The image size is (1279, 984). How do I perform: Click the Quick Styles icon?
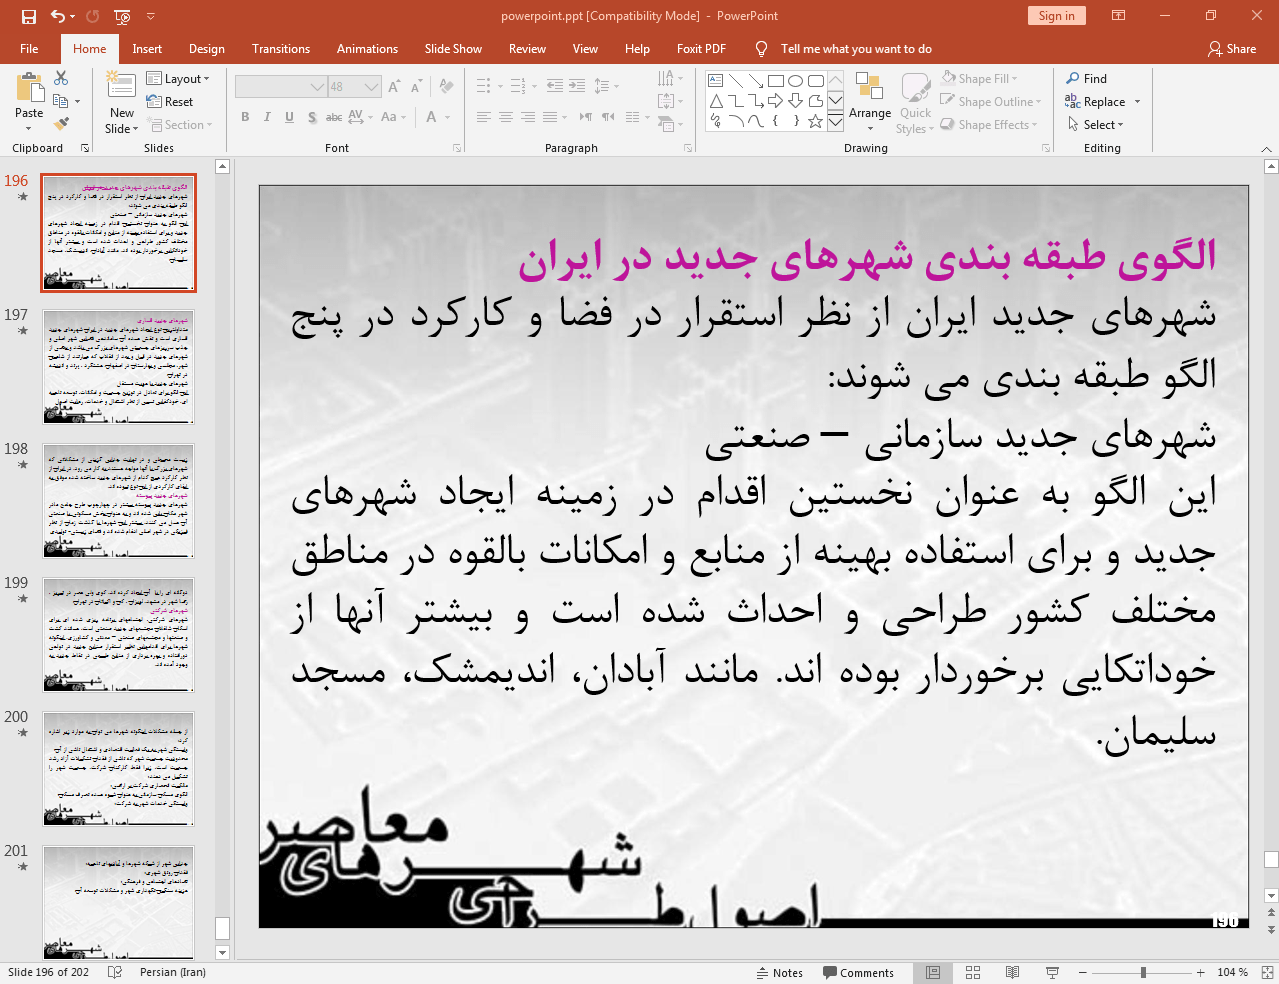pyautogui.click(x=915, y=88)
